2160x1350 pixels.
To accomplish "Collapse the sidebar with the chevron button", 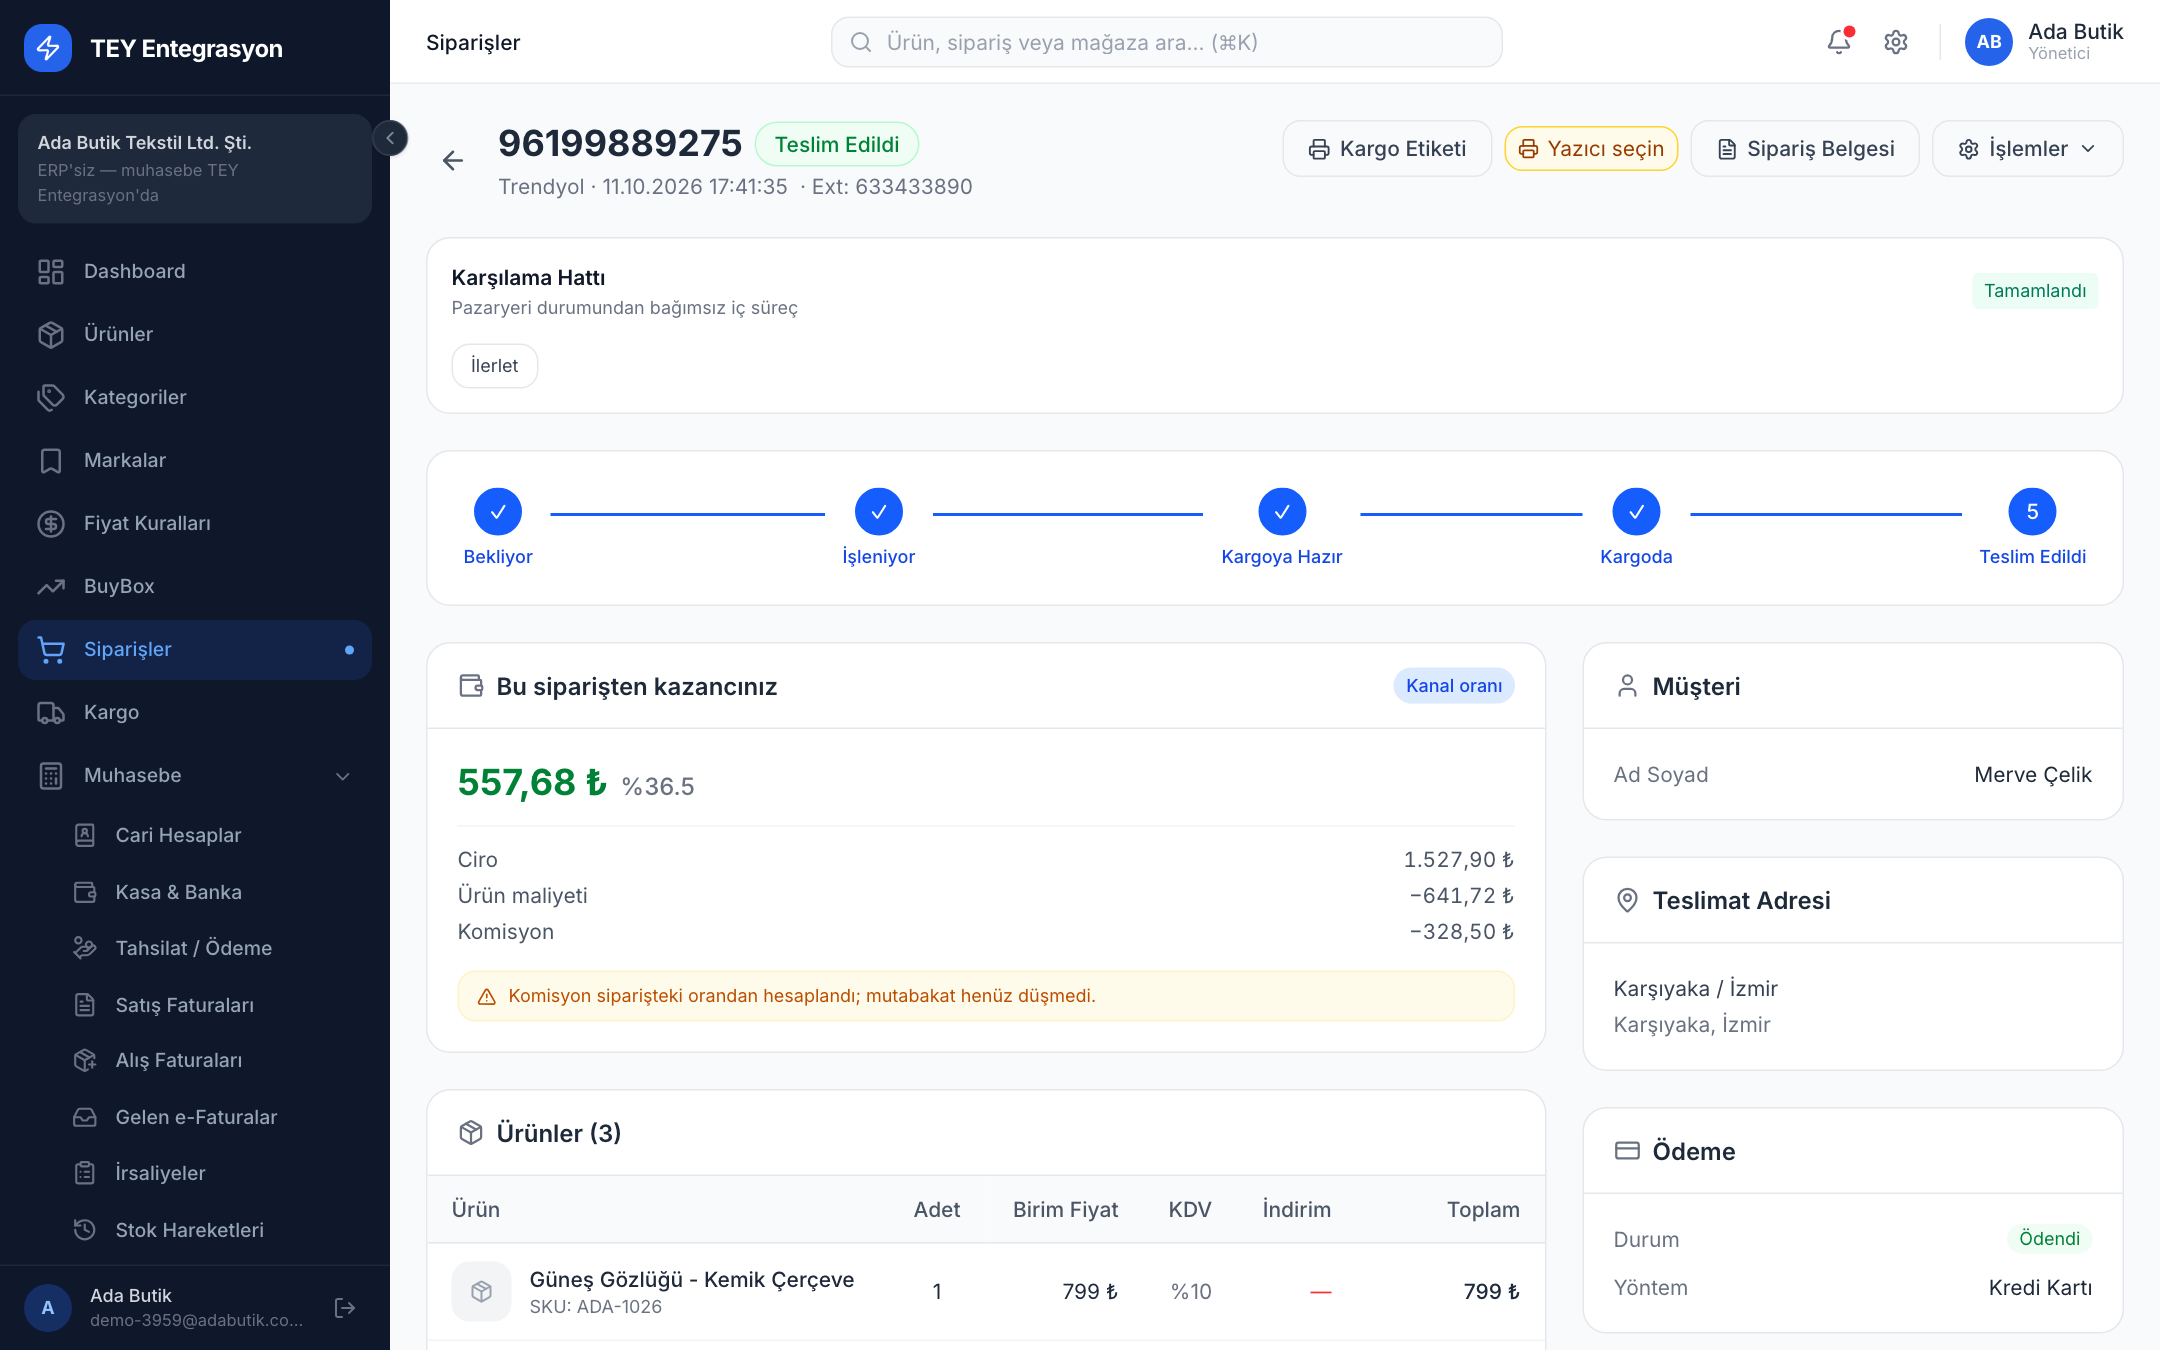I will coord(390,137).
